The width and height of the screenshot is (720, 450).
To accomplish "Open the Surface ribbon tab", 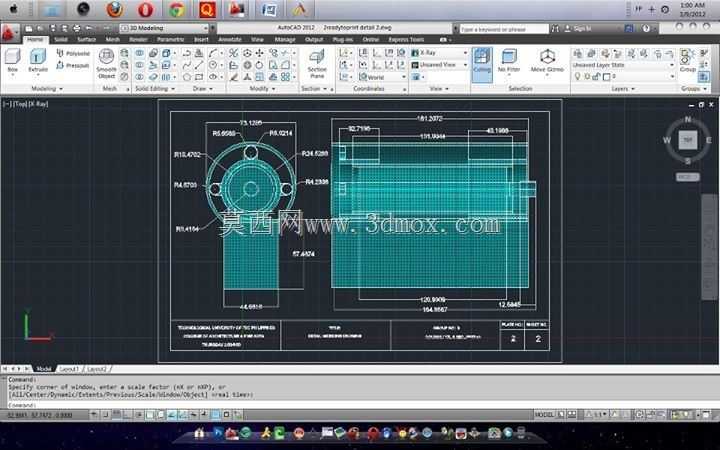I will (x=86, y=39).
